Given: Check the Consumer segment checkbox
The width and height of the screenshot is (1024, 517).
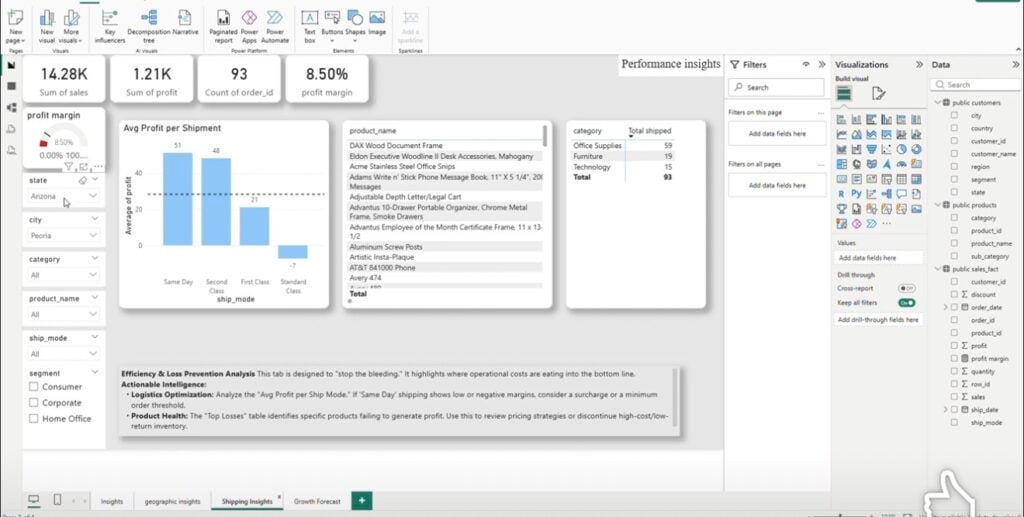Looking at the screenshot, I should click(33, 386).
